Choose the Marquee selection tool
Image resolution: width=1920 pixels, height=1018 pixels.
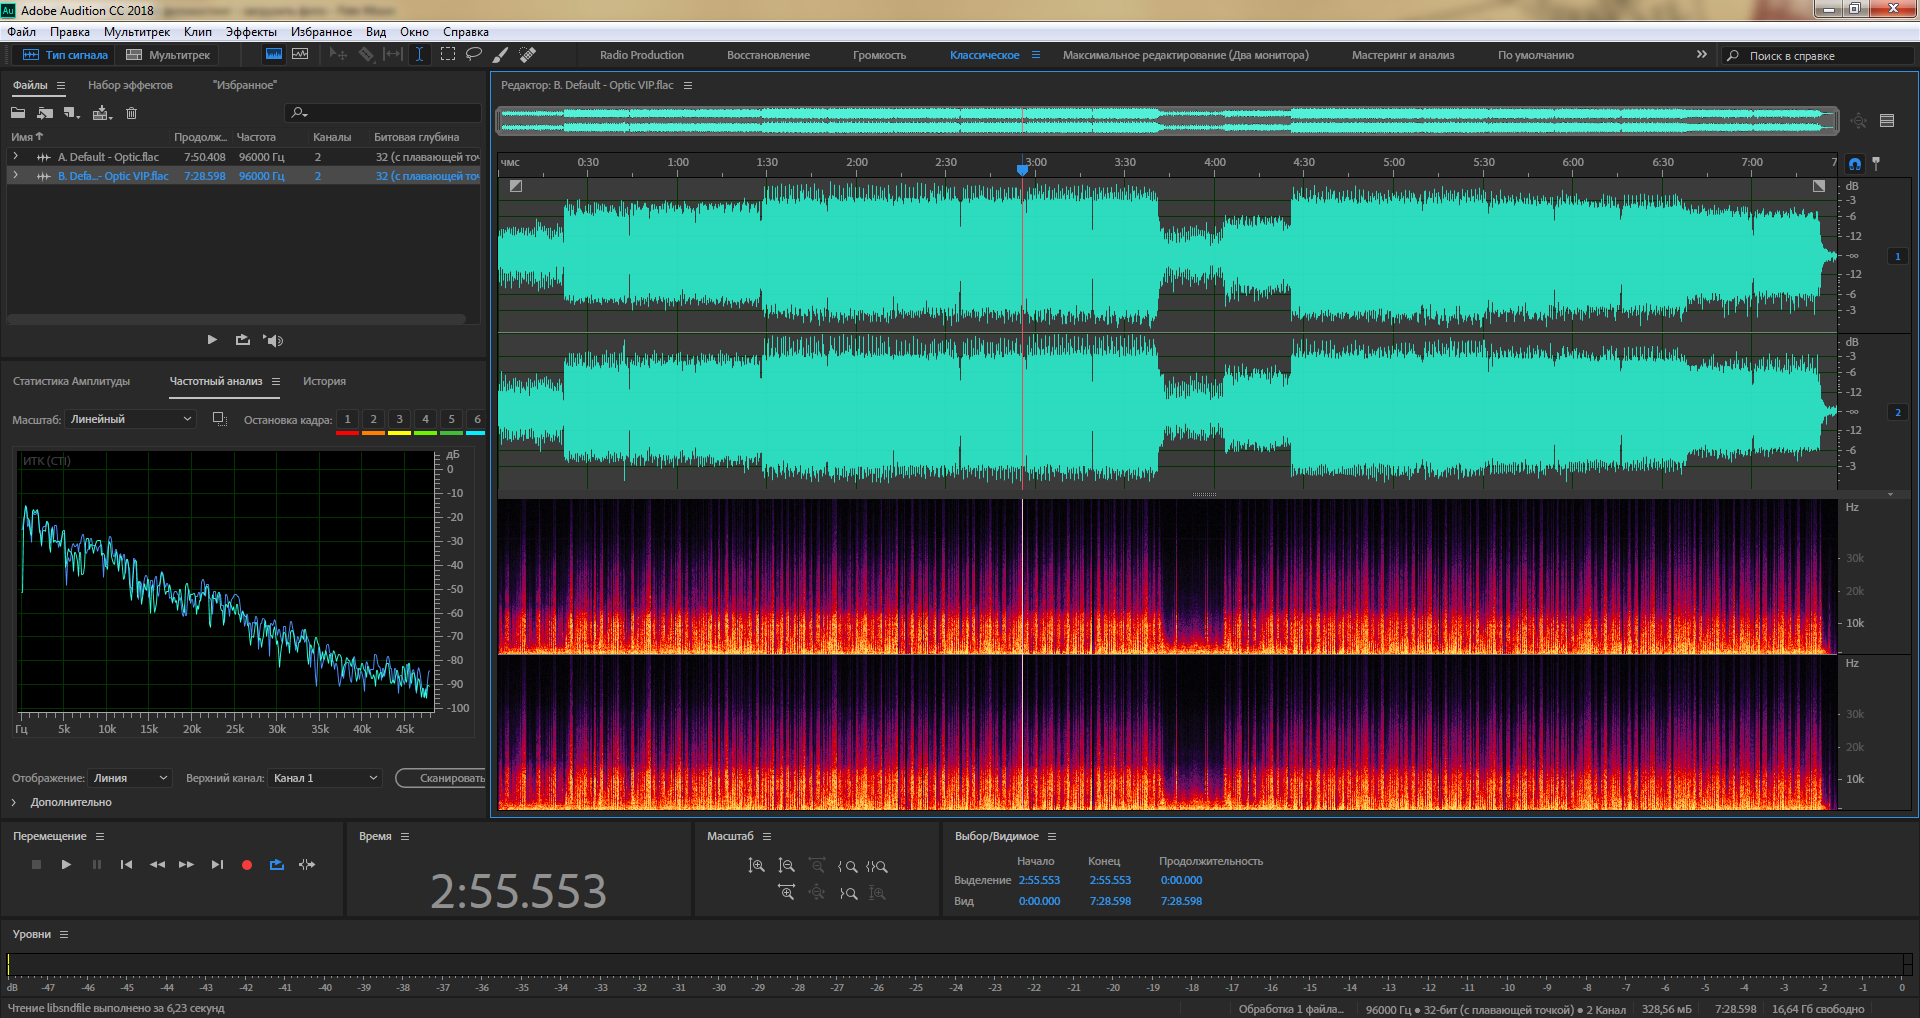(447, 55)
